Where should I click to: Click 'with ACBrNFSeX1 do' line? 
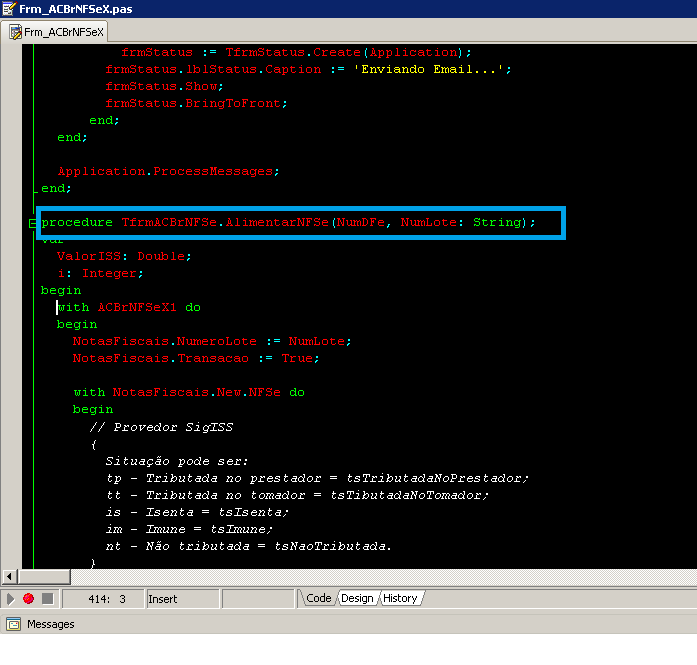pyautogui.click(x=129, y=308)
